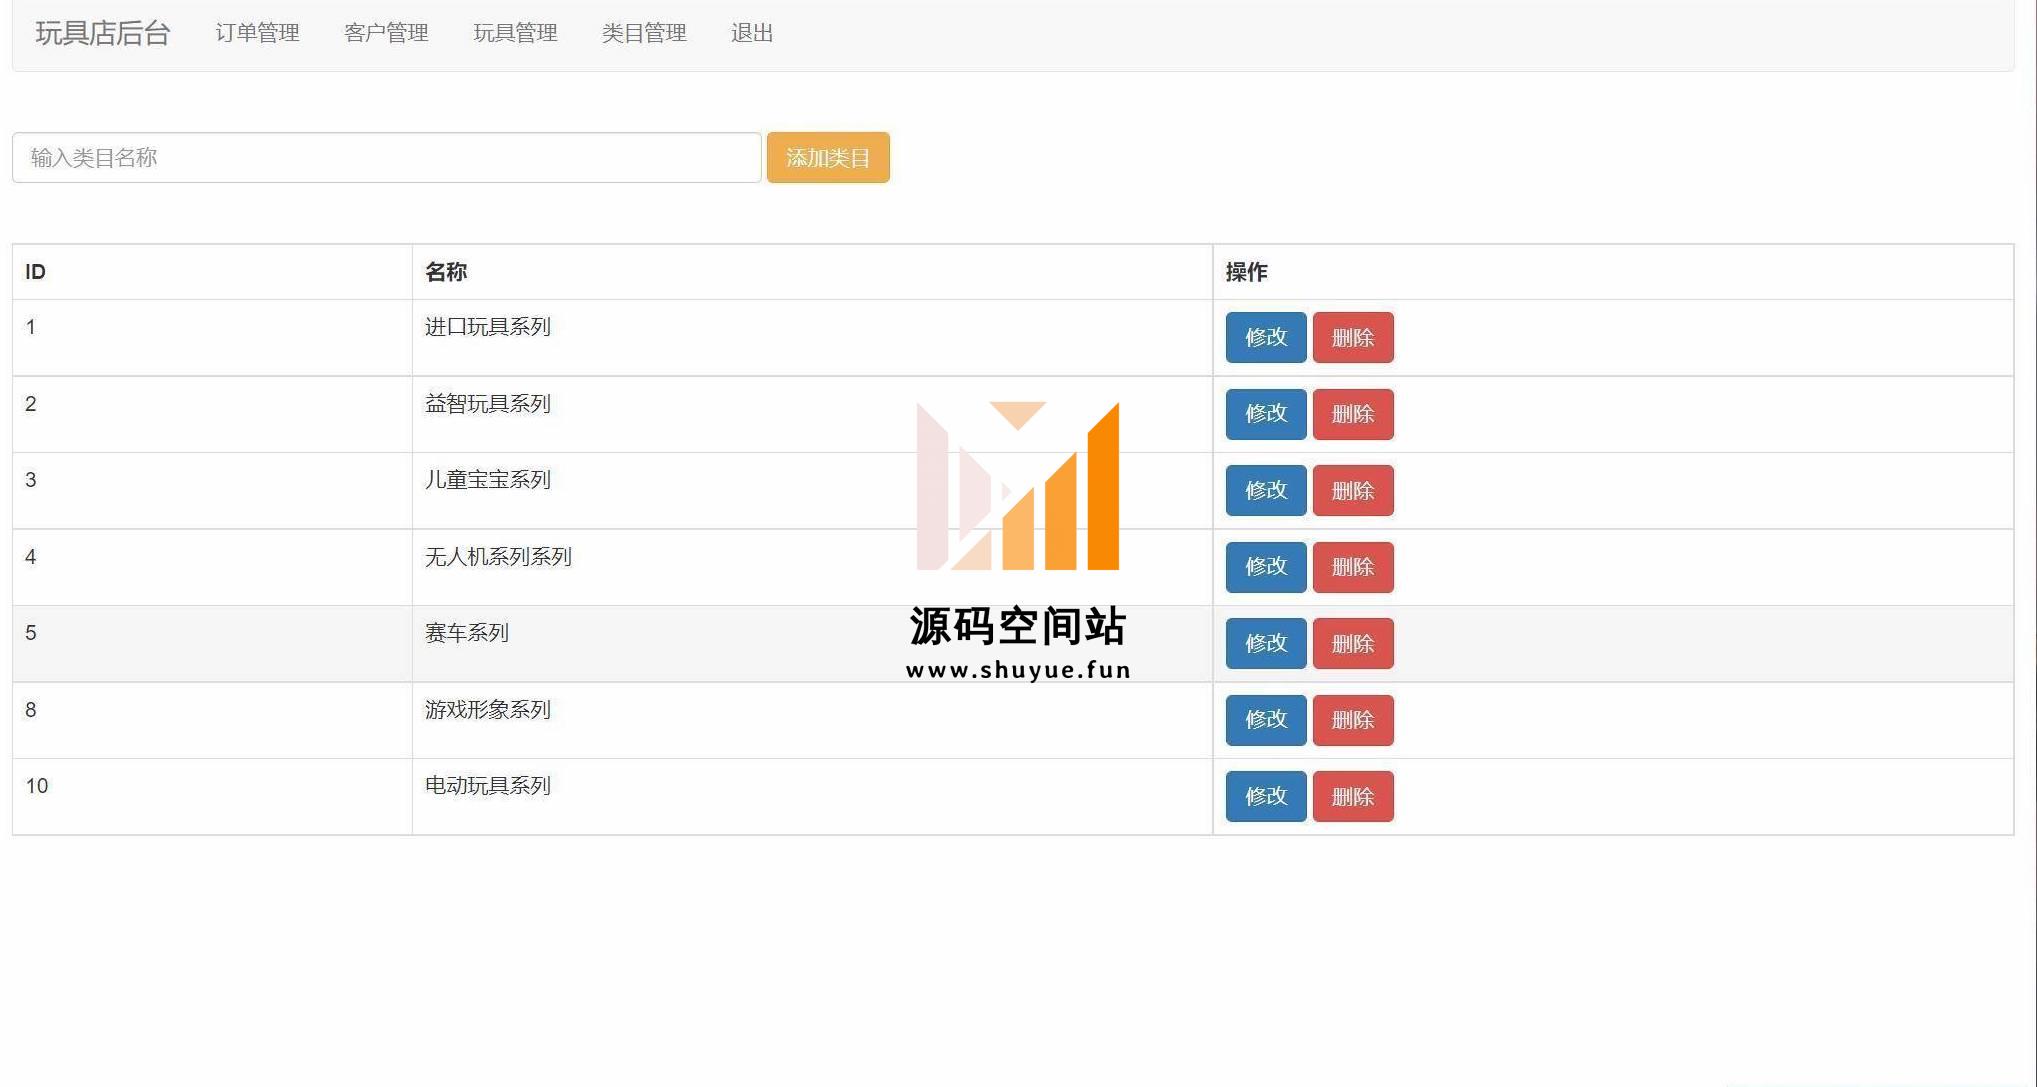
Task: Click 删除 for 电动玩具系列
Action: (1353, 797)
